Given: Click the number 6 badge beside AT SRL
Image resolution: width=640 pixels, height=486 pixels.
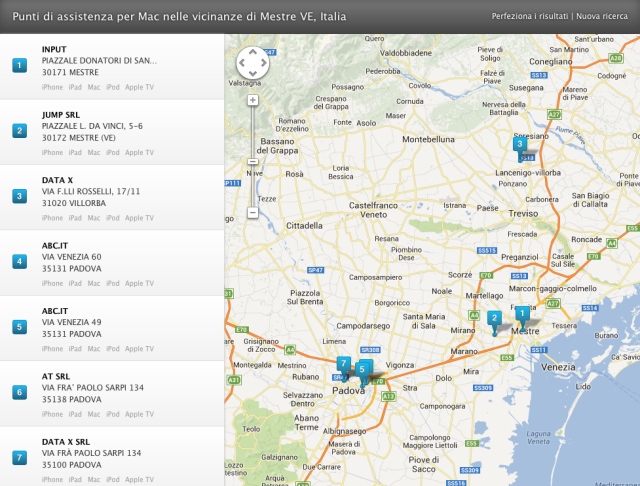Looking at the screenshot, I should click(19, 393).
